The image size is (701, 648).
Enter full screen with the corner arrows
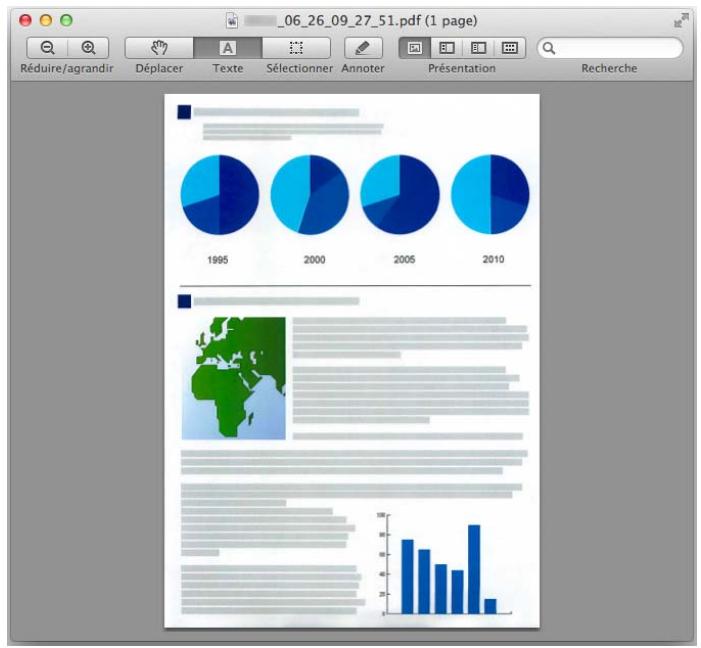[x=682, y=19]
